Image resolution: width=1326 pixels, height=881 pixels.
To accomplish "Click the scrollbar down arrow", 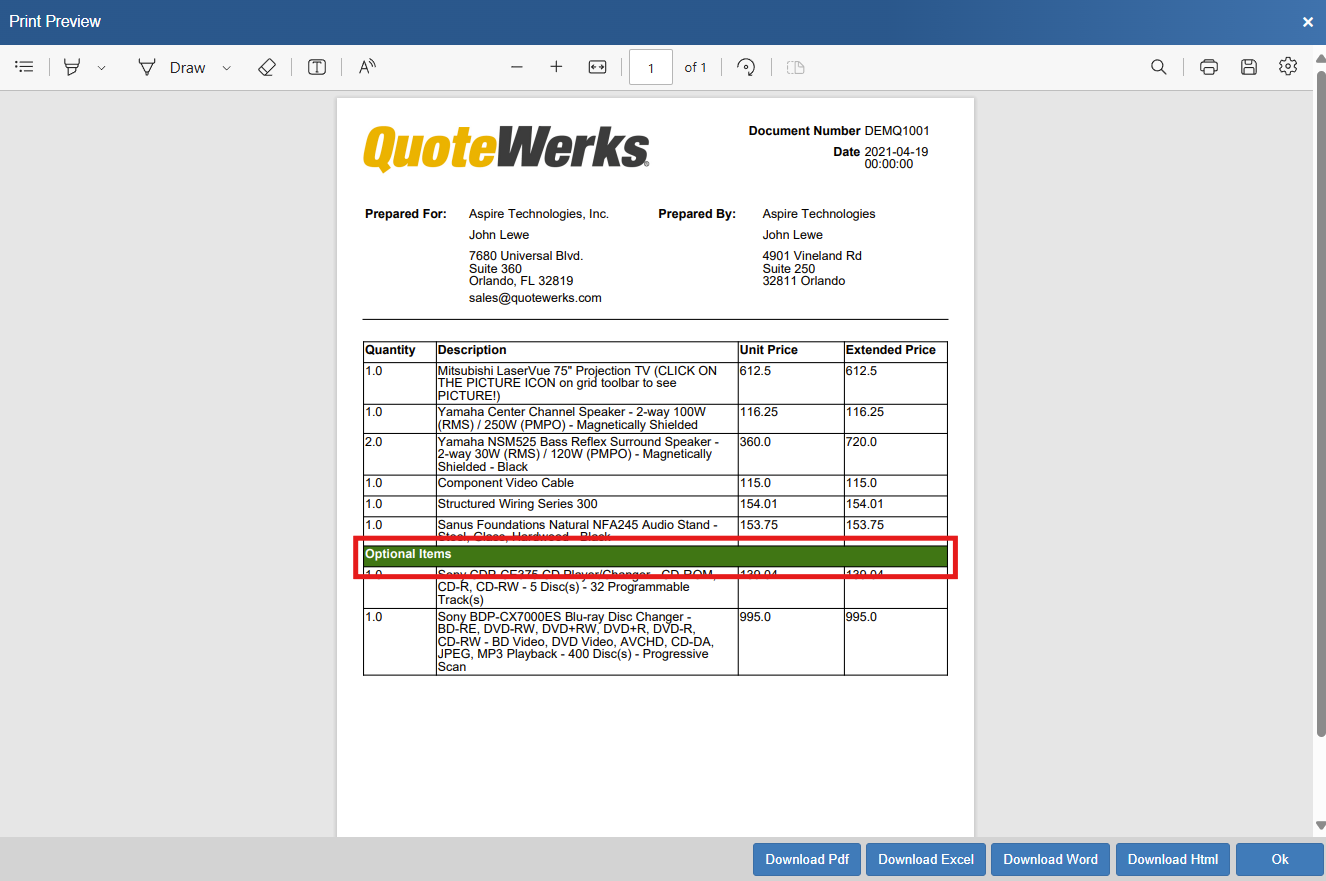I will pos(1319,826).
